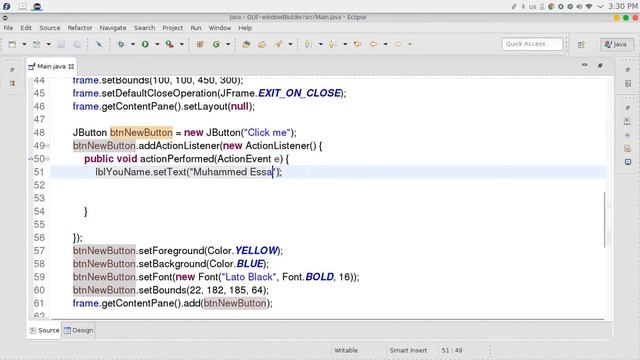Open the Next Annotation dropdown arrow
This screenshot has height=360, width=640.
click(x=320, y=44)
